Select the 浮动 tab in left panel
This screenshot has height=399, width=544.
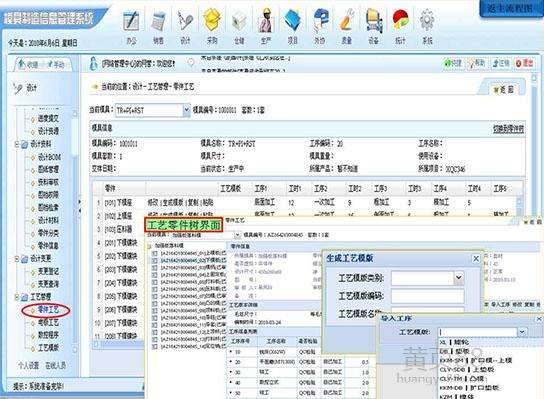[x=56, y=65]
